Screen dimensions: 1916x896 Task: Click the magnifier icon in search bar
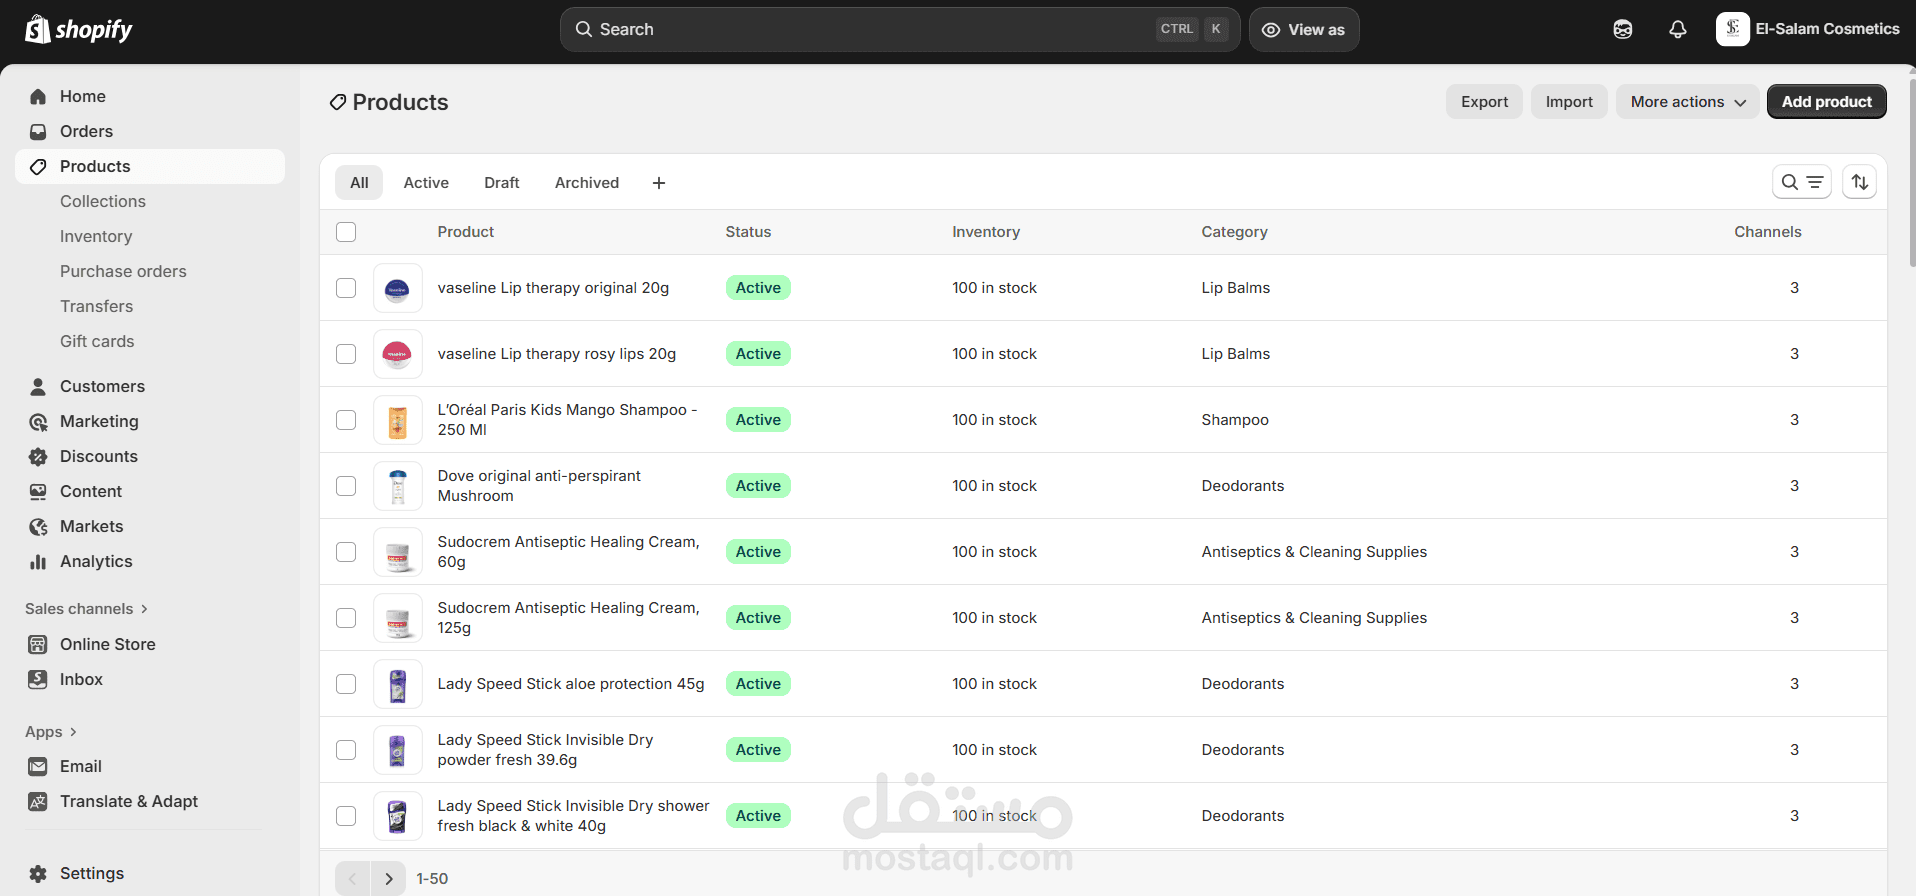(x=584, y=29)
